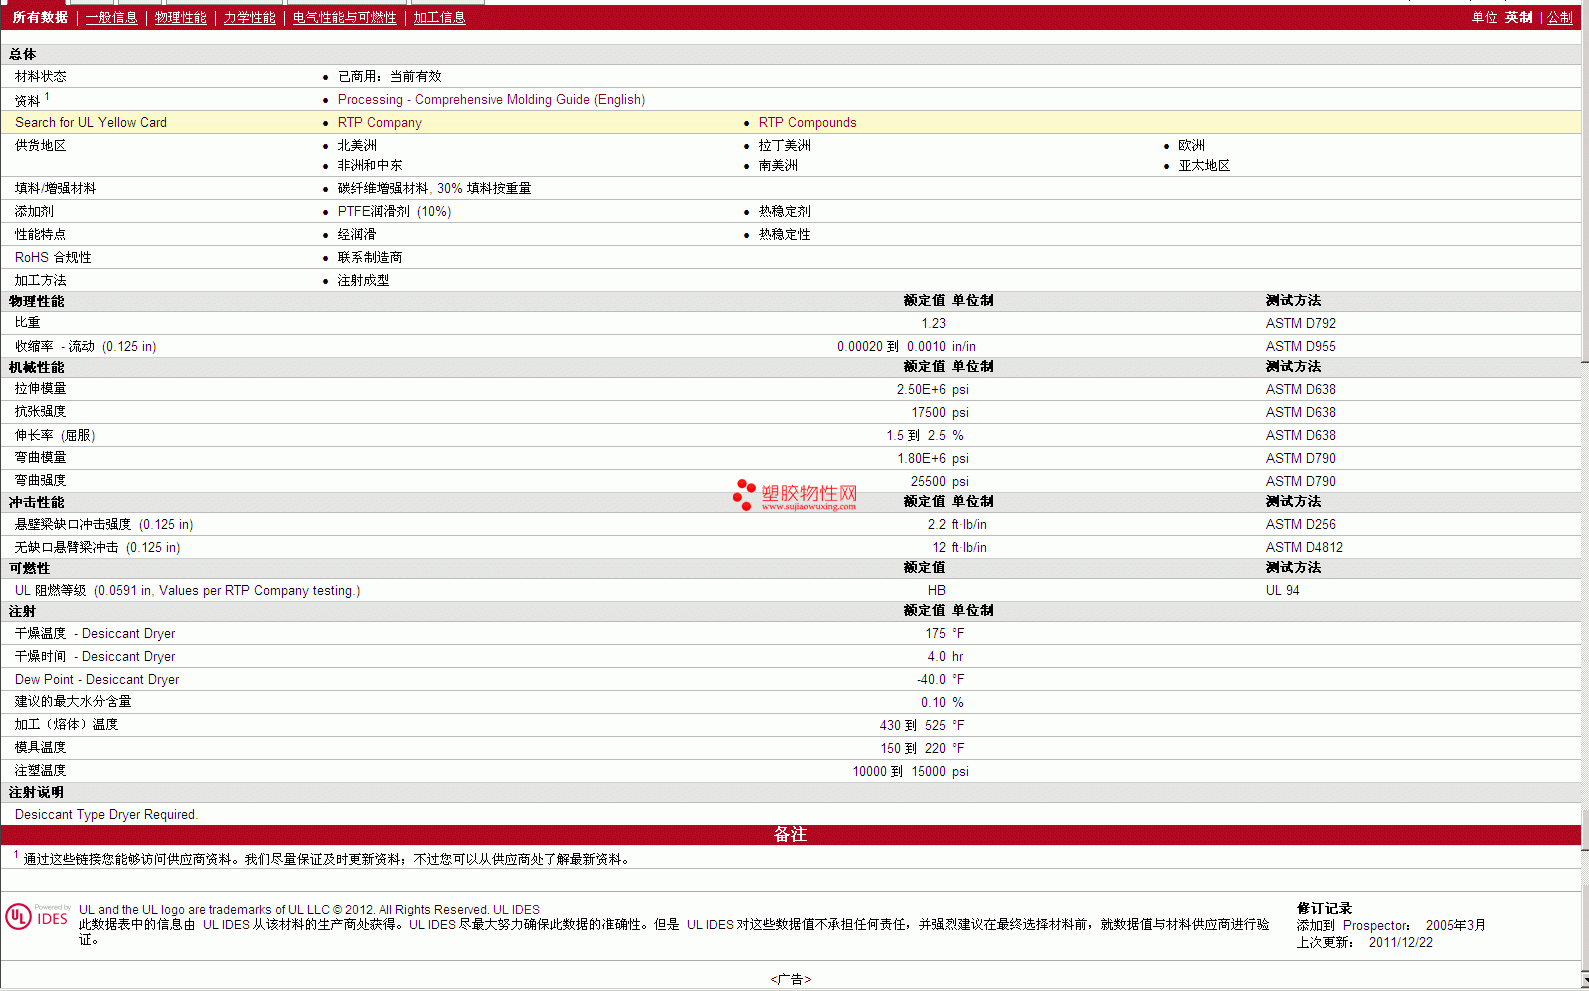
Task: Click ASTM D256 test method text
Action: pyautogui.click(x=1300, y=524)
